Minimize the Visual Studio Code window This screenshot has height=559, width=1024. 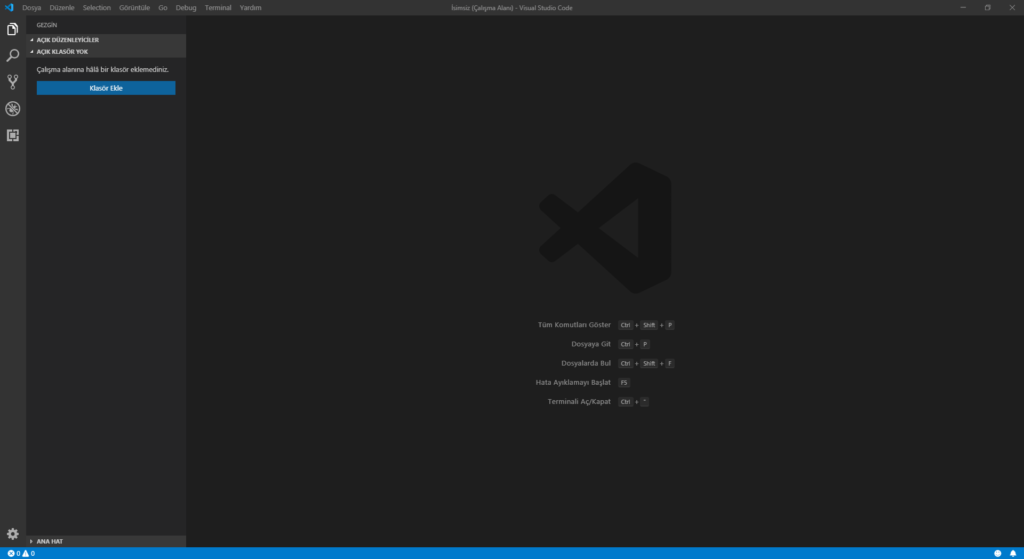(x=963, y=8)
